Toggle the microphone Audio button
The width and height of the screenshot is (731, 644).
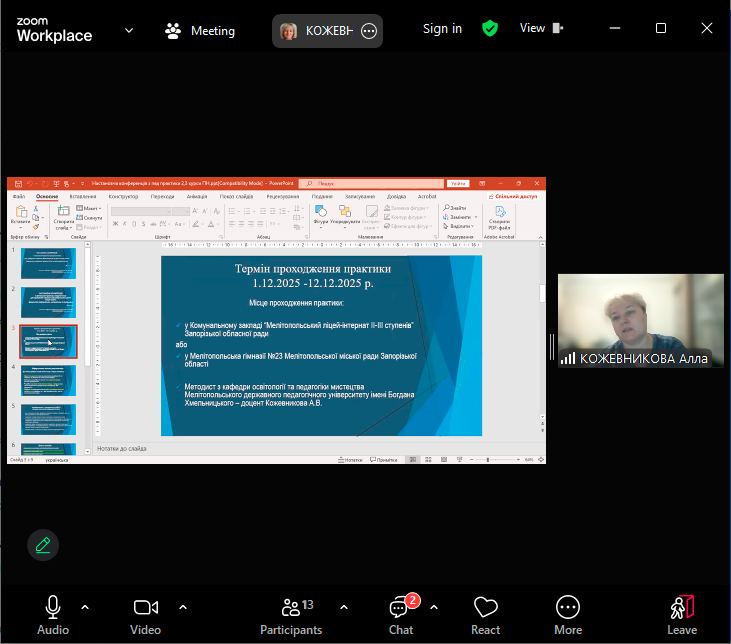pos(53,608)
